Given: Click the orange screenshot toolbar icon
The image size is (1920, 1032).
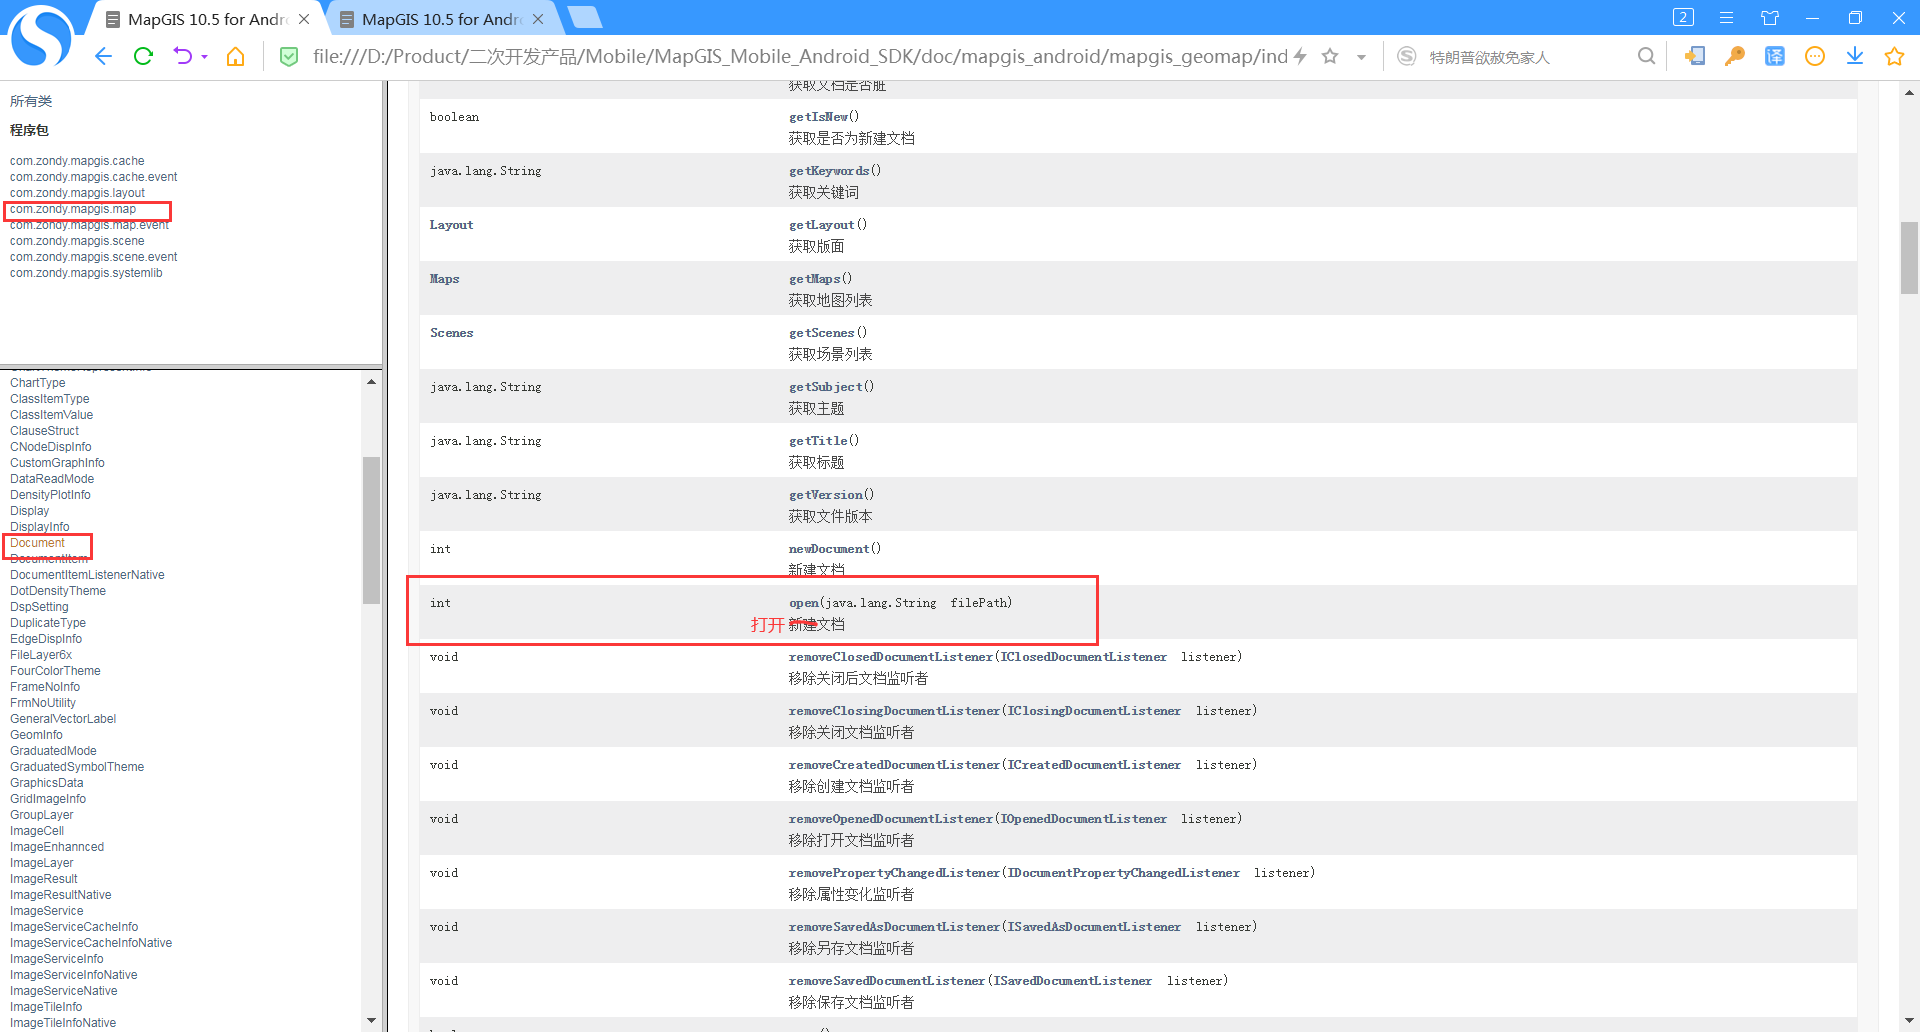Looking at the screenshot, I should [1695, 57].
